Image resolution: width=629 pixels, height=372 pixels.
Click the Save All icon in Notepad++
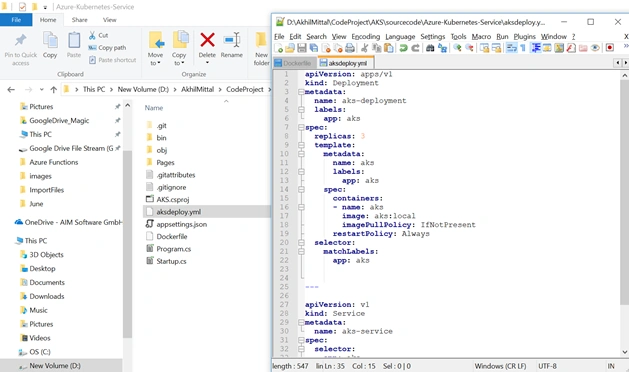314,48
